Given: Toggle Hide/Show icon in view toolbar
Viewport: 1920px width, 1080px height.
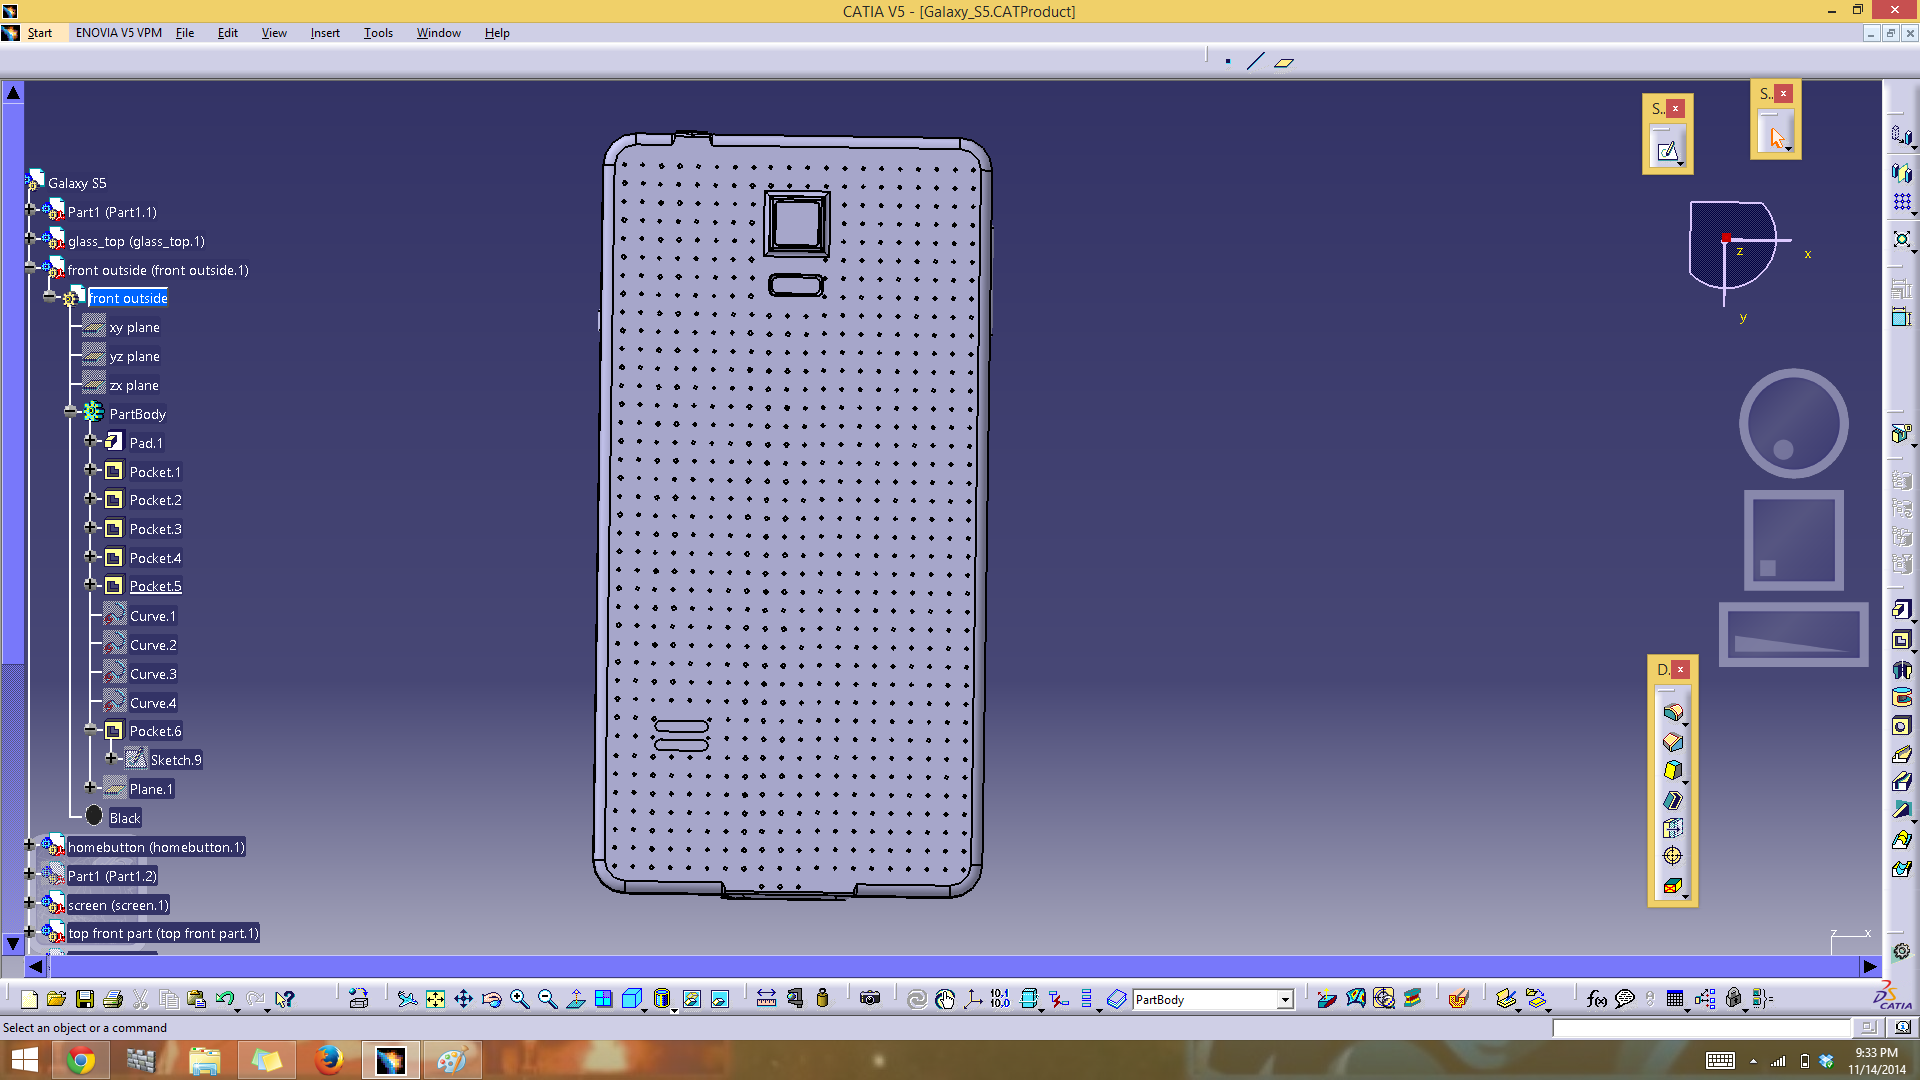Looking at the screenshot, I should [691, 999].
